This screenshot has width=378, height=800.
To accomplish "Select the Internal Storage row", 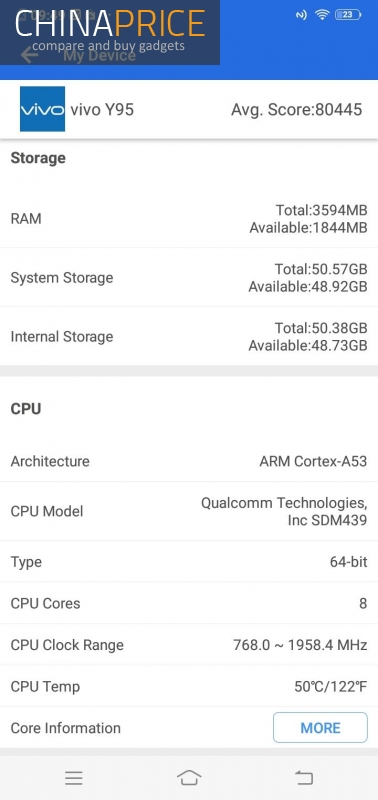I will 189,336.
